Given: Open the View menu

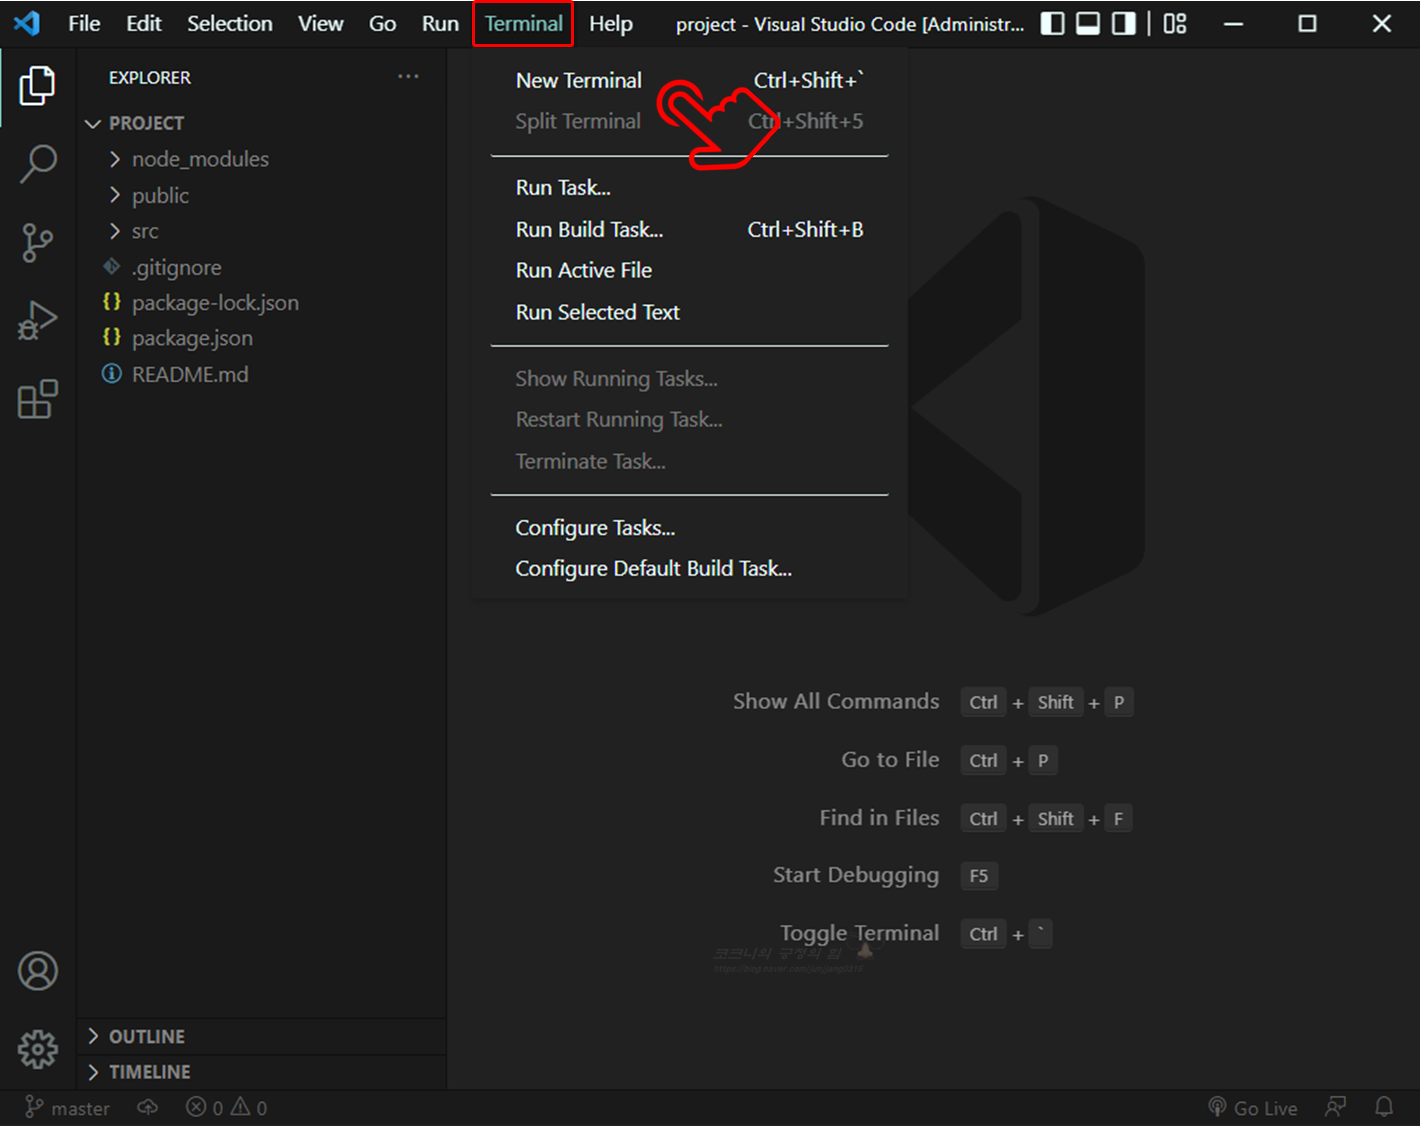Looking at the screenshot, I should [320, 23].
